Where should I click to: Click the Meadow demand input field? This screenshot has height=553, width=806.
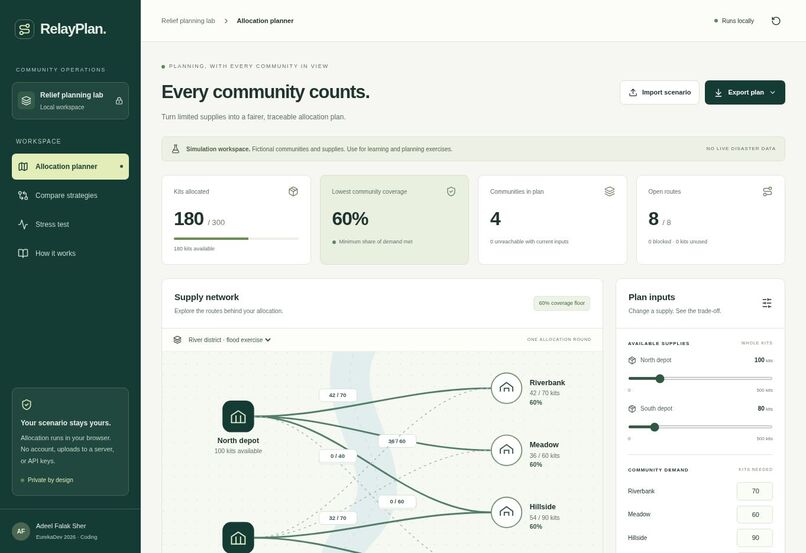pos(755,514)
